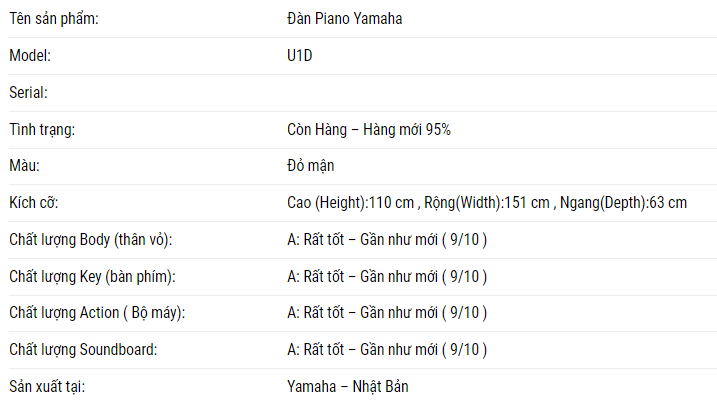The width and height of the screenshot is (717, 402).
Task: Click the "Tên sản phẩm:" label
Action: pos(54,19)
